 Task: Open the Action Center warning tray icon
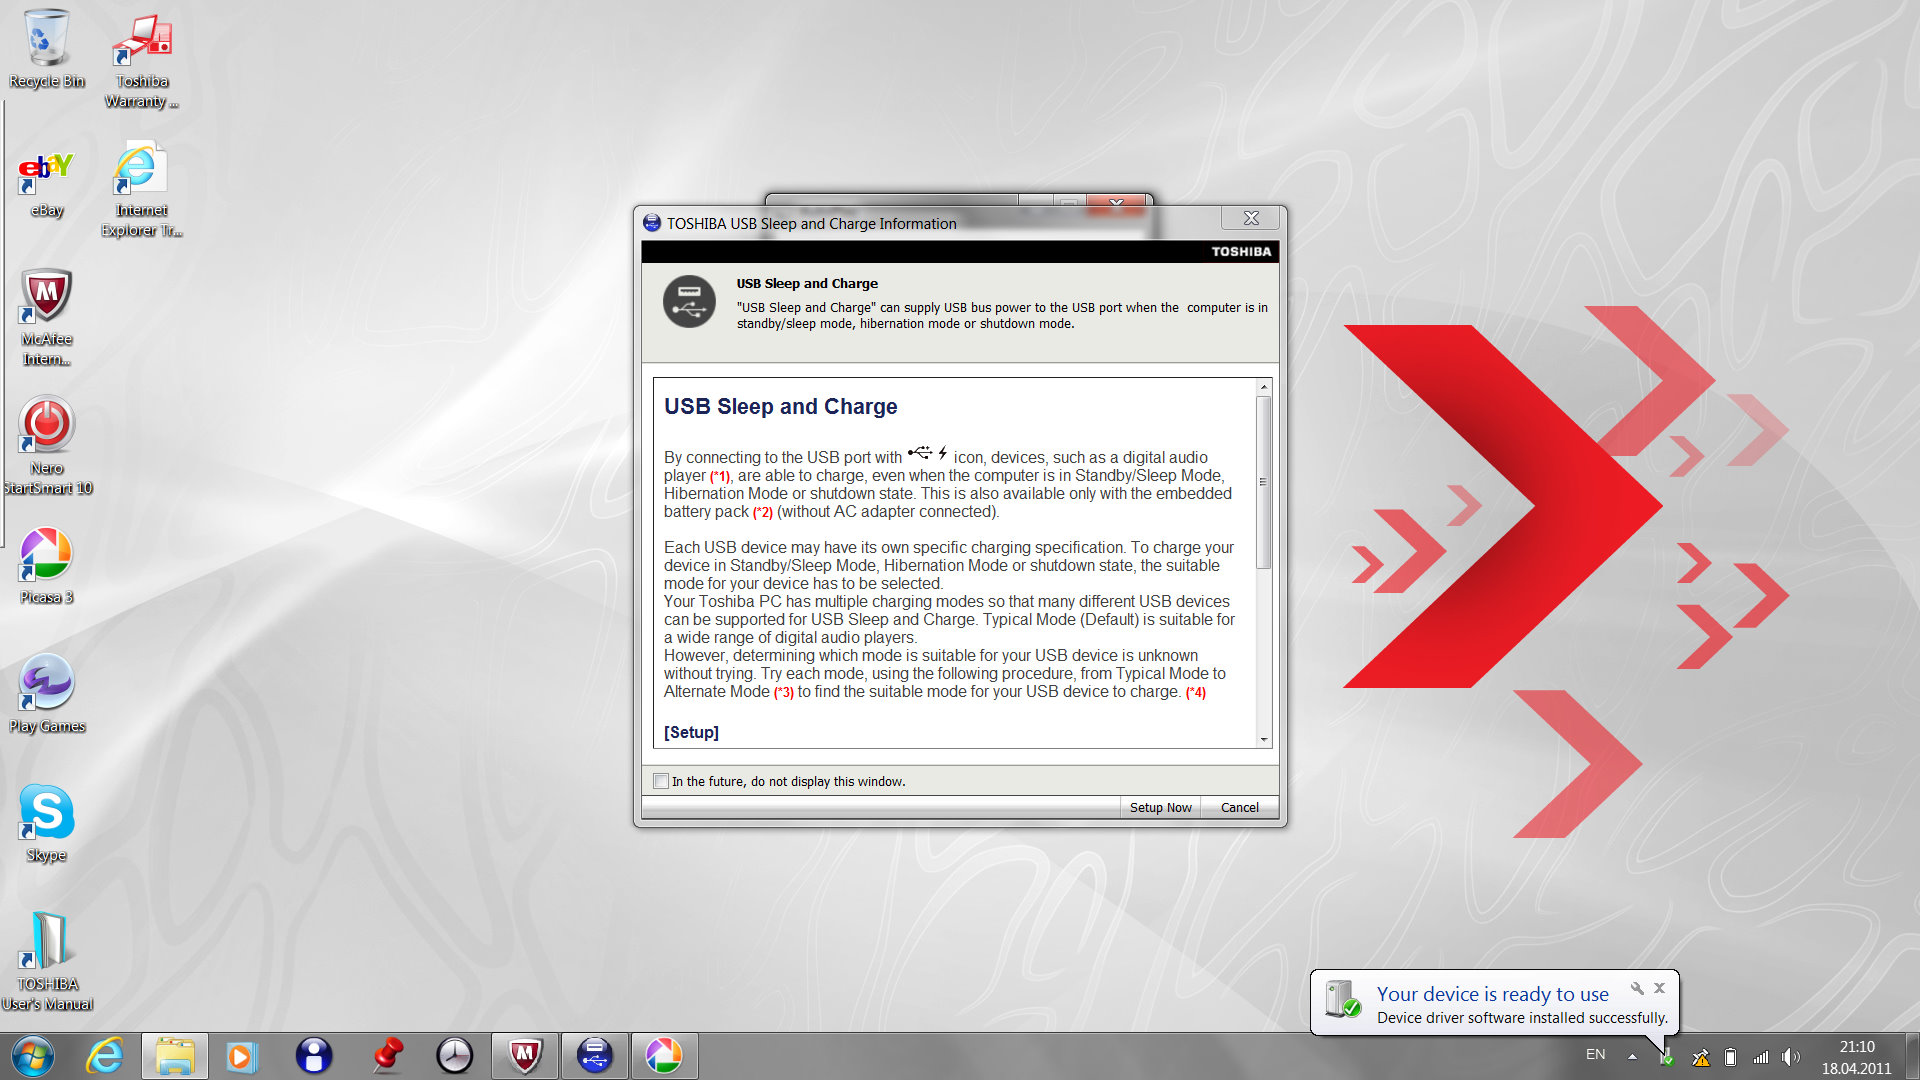(x=1700, y=1057)
